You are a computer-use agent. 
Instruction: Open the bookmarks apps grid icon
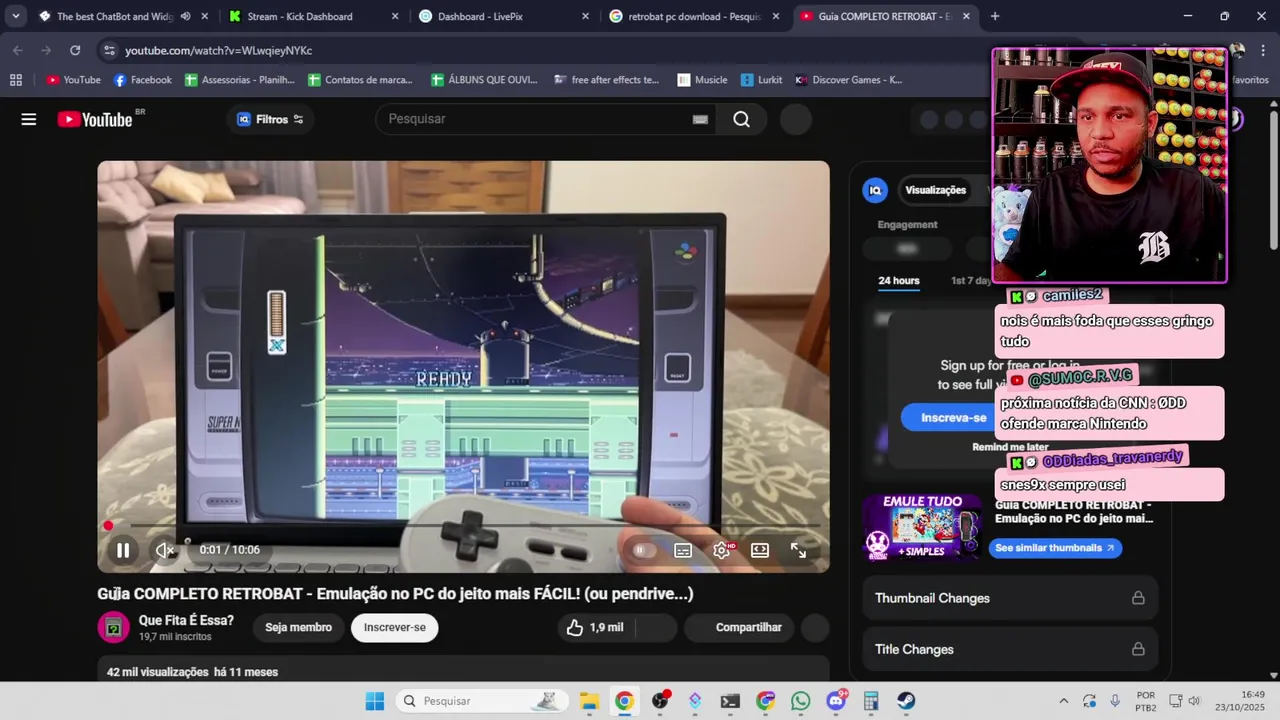(15, 80)
